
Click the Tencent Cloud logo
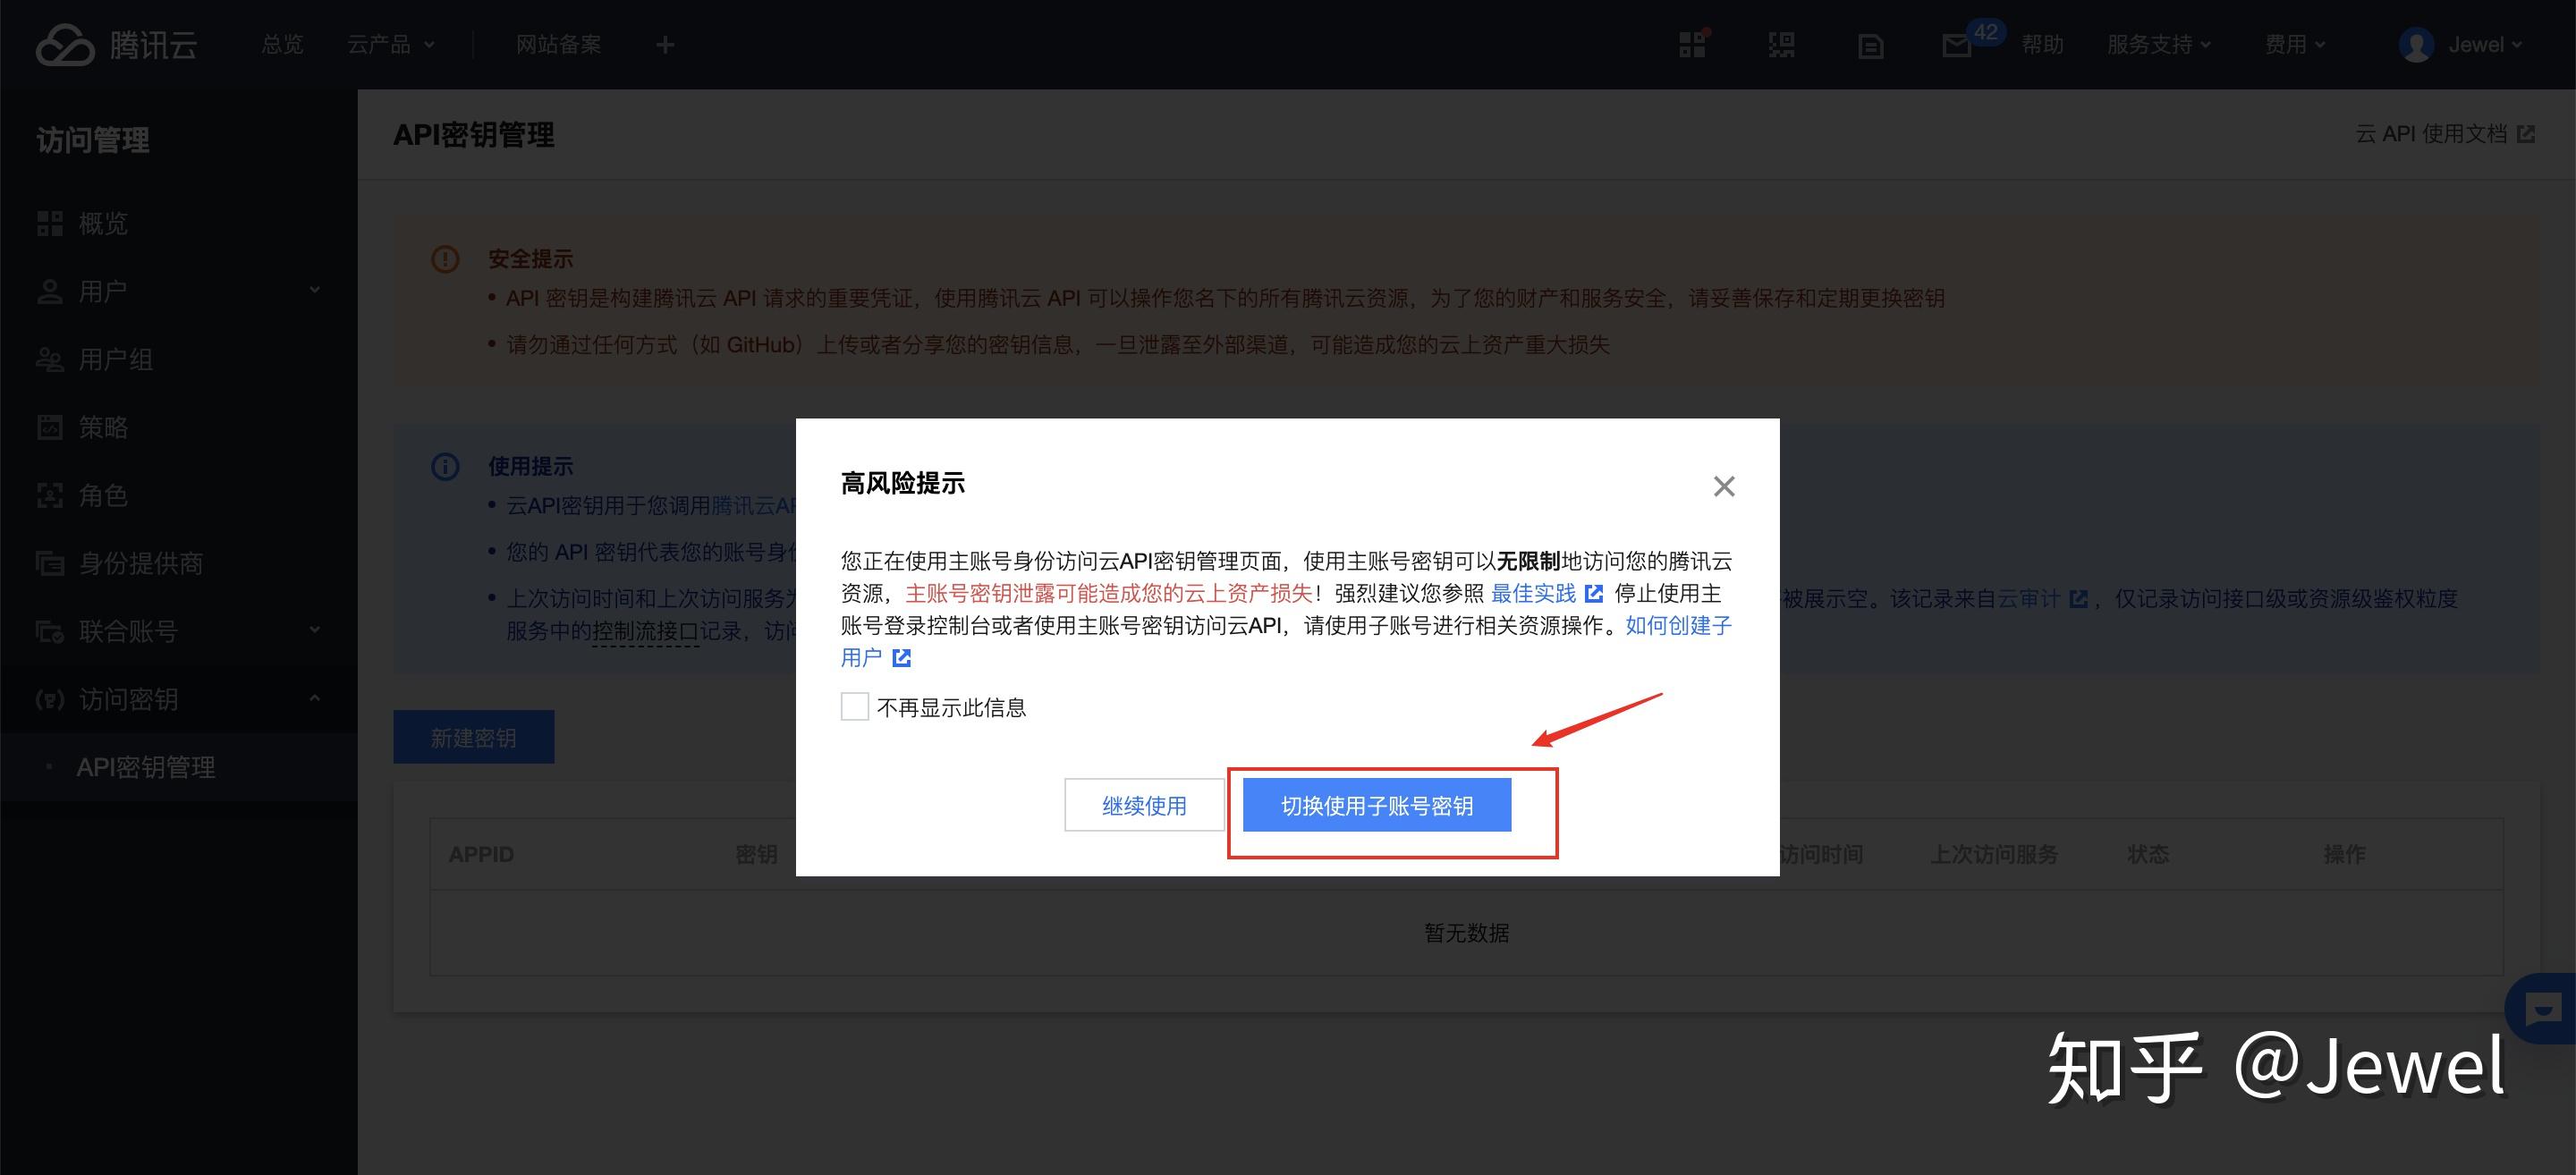(x=116, y=45)
